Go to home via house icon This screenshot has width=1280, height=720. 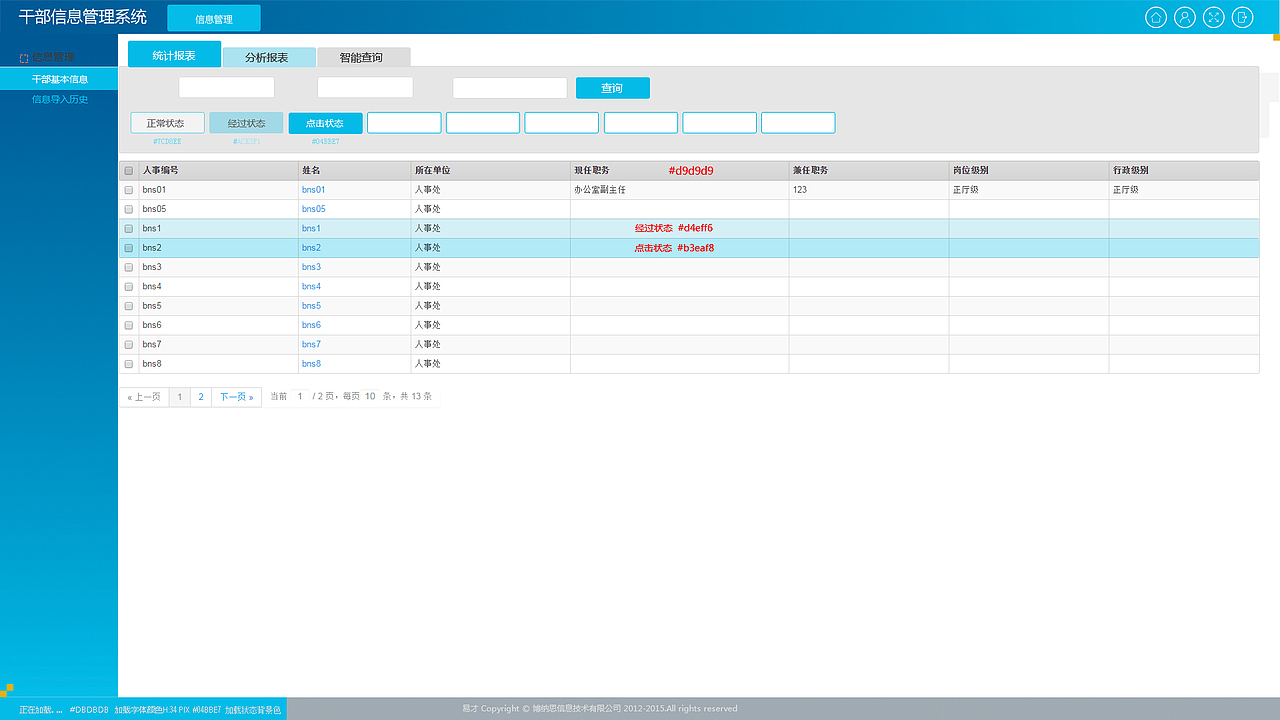pyautogui.click(x=1156, y=17)
